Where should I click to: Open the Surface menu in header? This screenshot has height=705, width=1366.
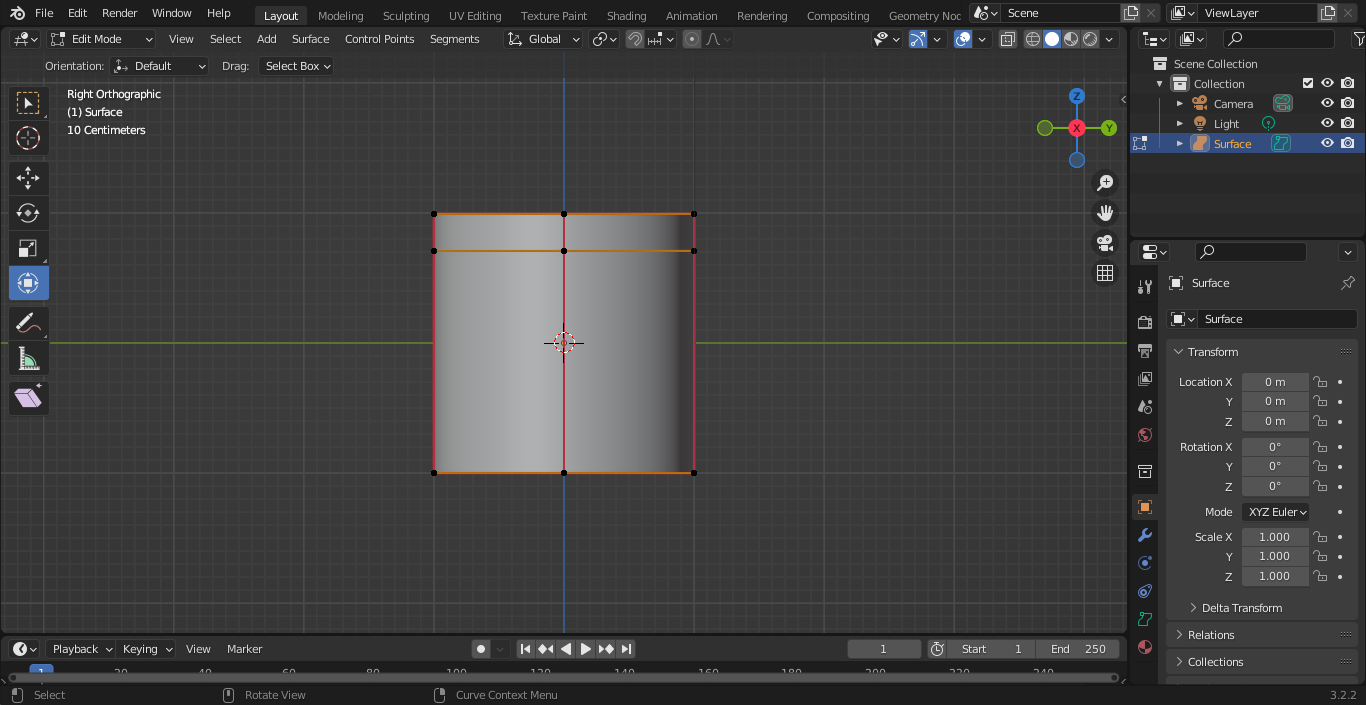(310, 39)
